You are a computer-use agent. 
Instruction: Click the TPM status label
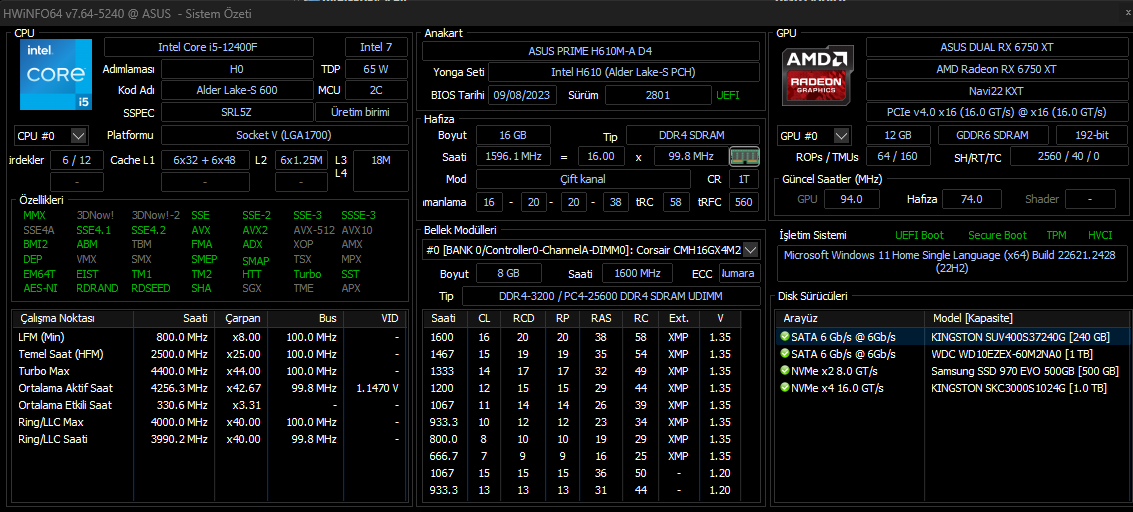click(1056, 235)
